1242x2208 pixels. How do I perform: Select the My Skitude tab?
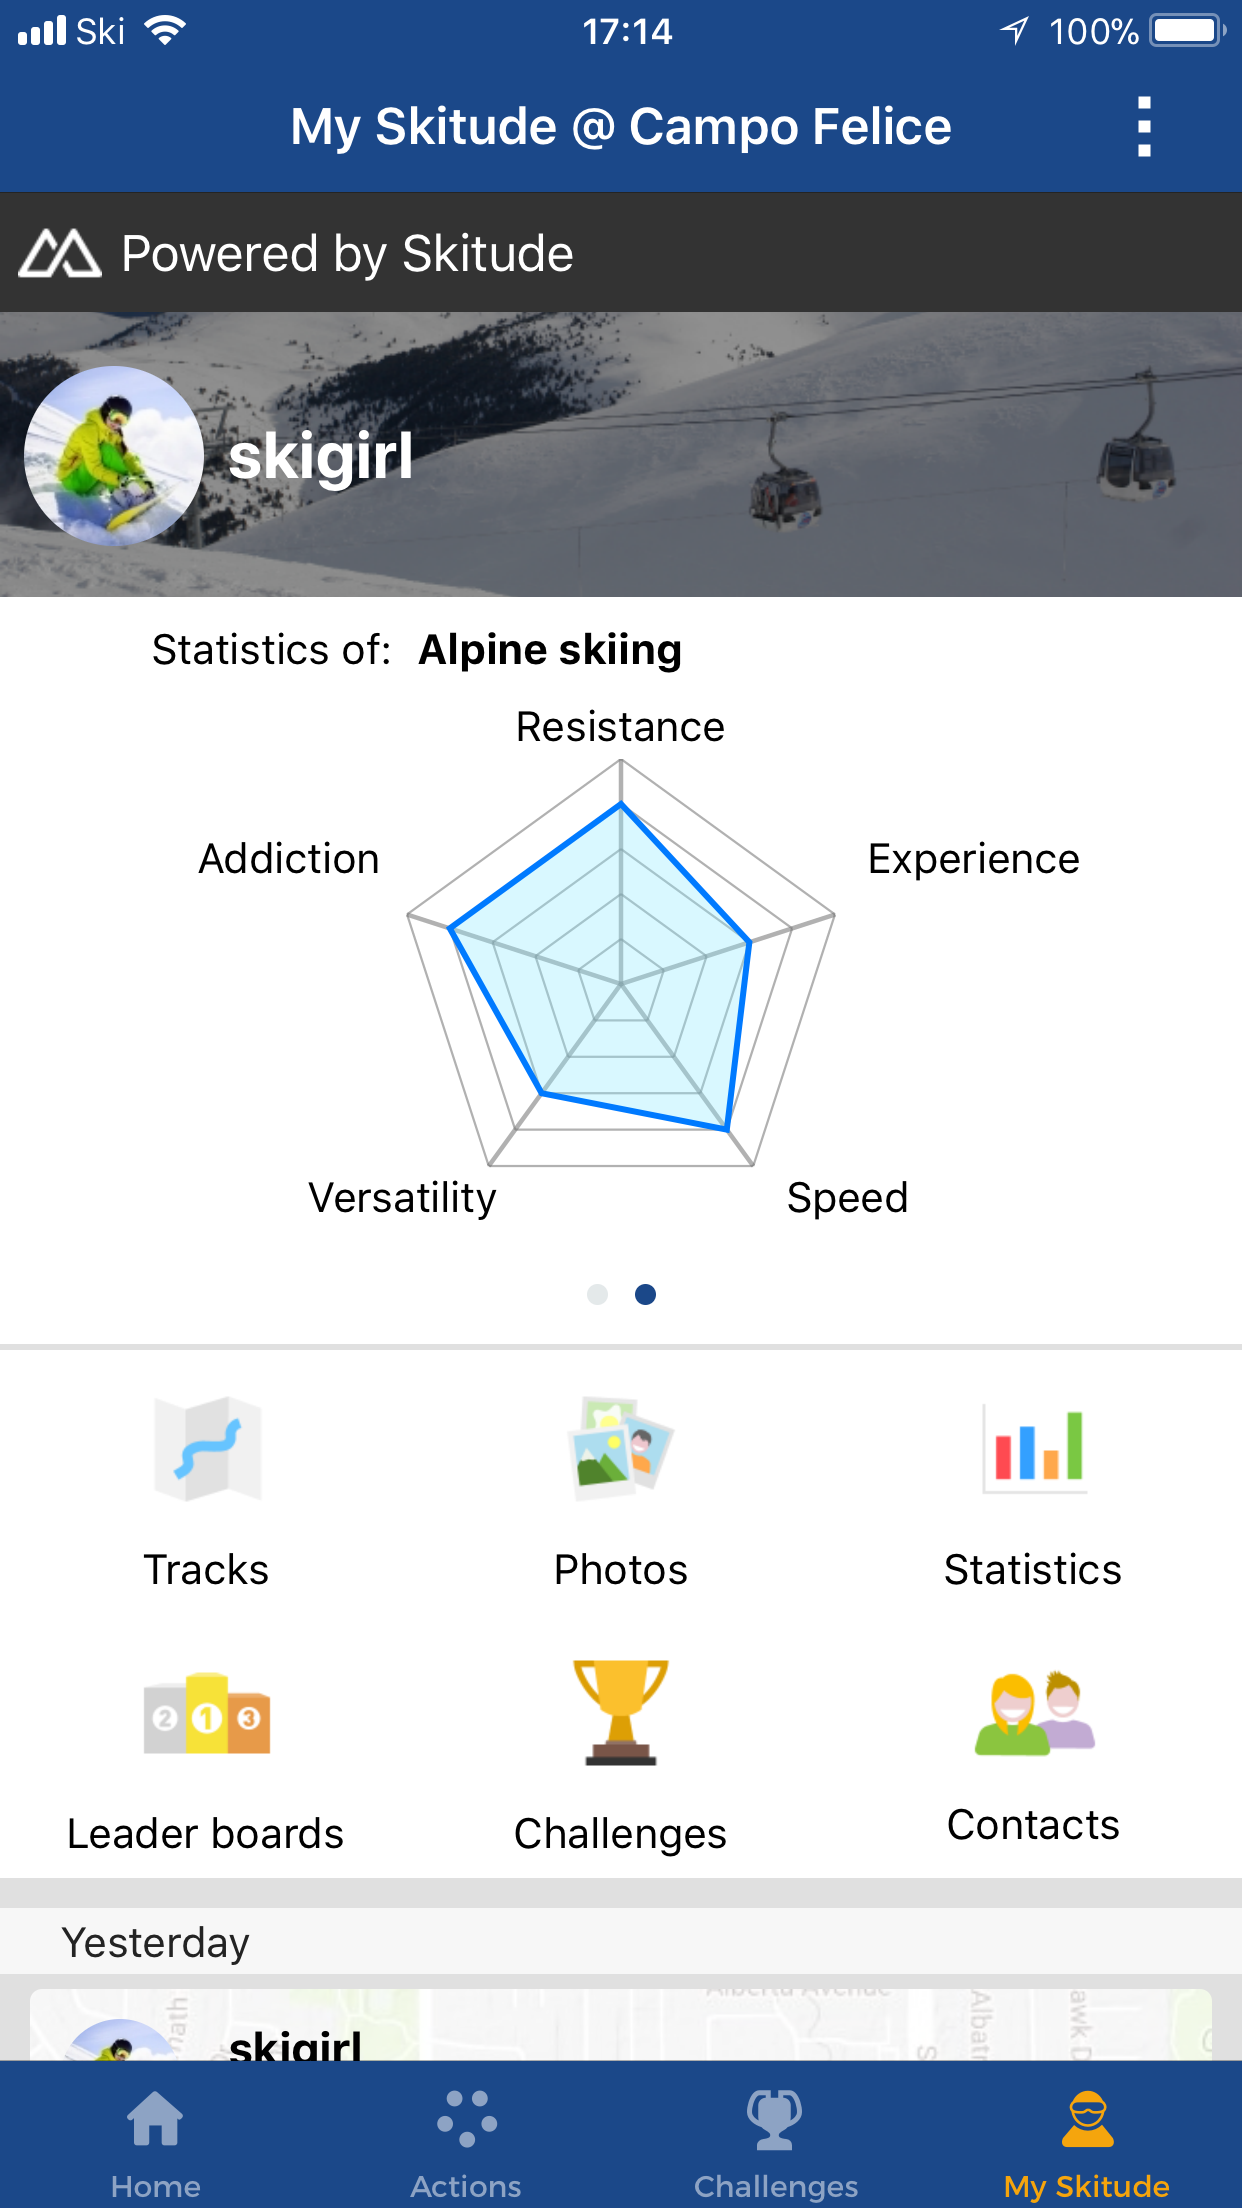tap(1086, 2134)
